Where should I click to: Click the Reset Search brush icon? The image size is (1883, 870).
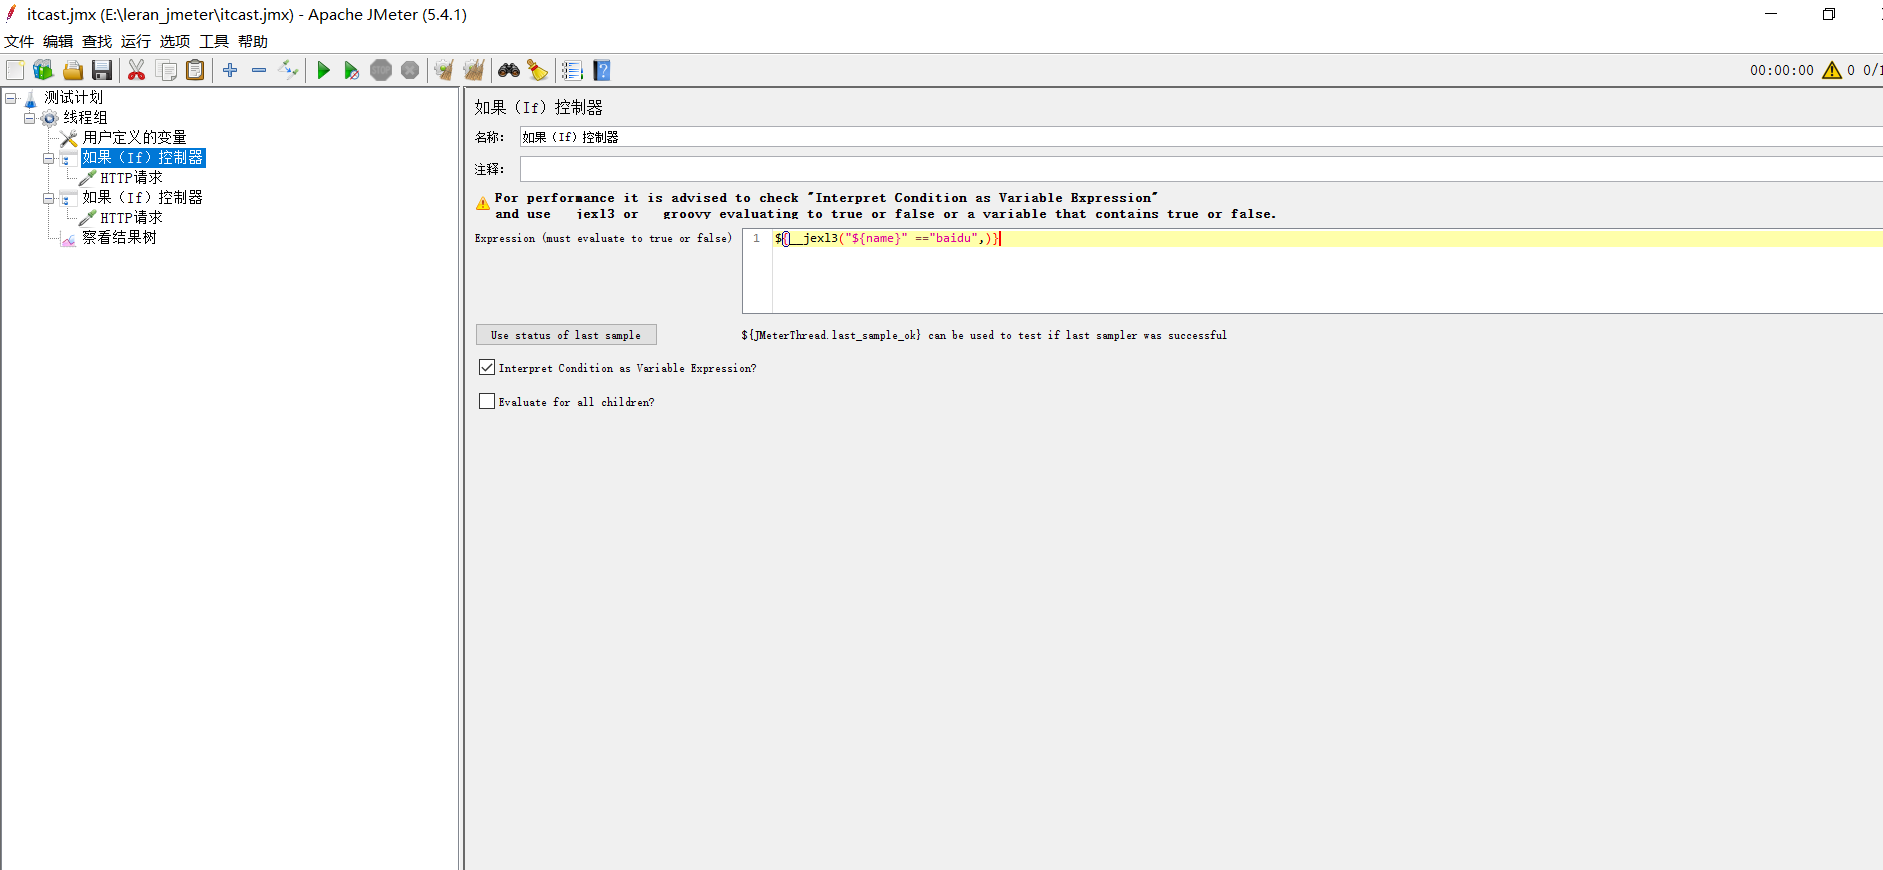538,70
